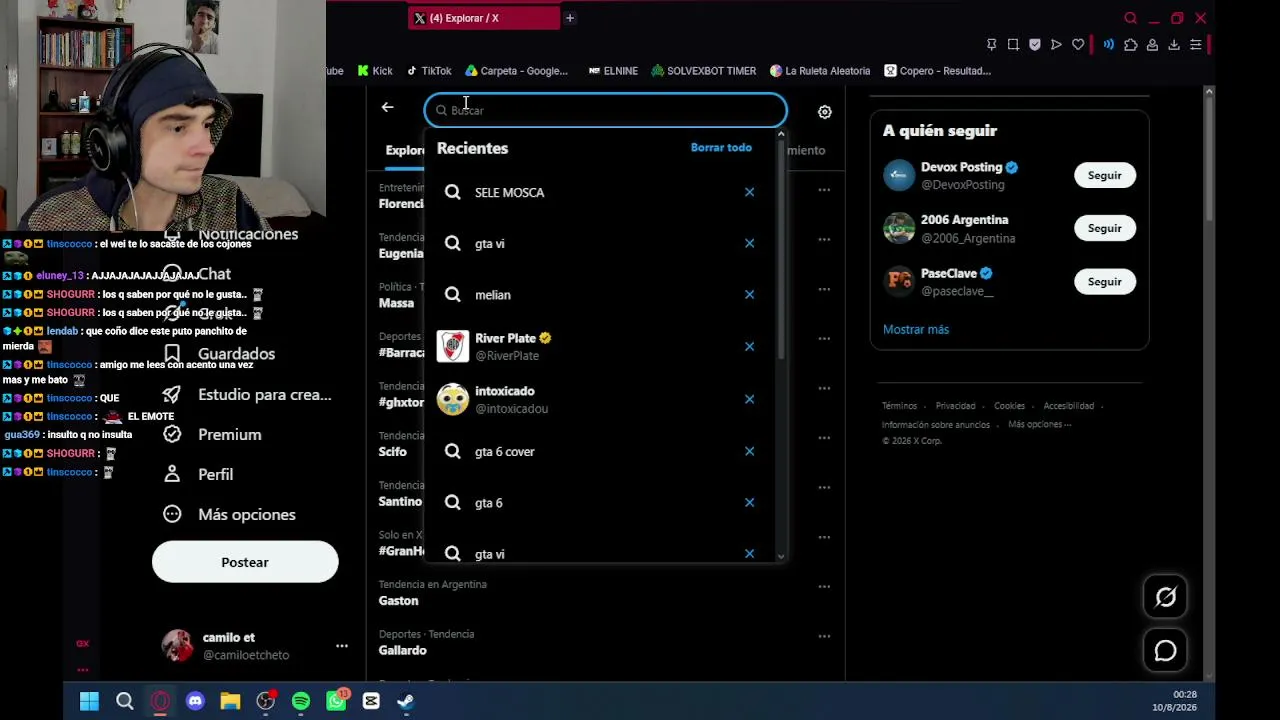
Task: Open the browser downloads icon
Action: coord(1174,45)
